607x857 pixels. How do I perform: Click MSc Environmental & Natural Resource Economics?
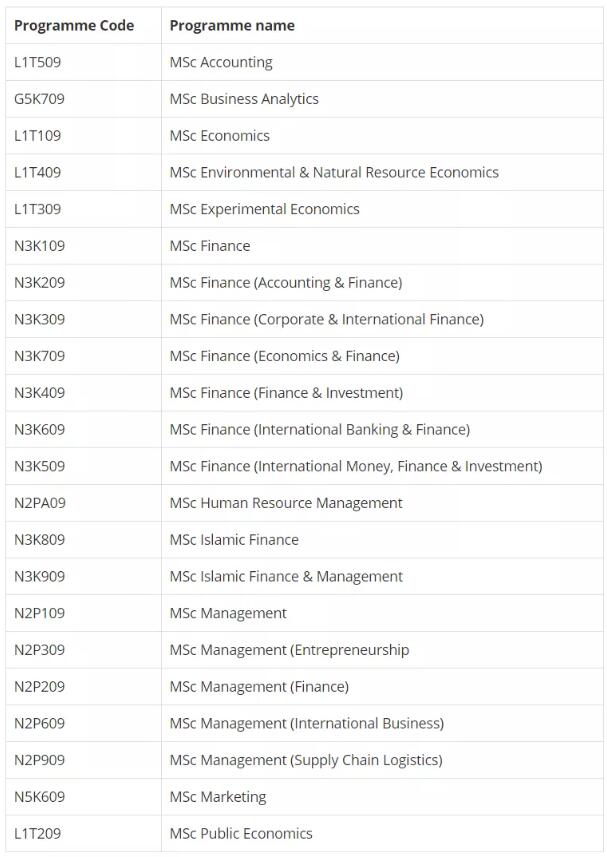click(x=334, y=172)
